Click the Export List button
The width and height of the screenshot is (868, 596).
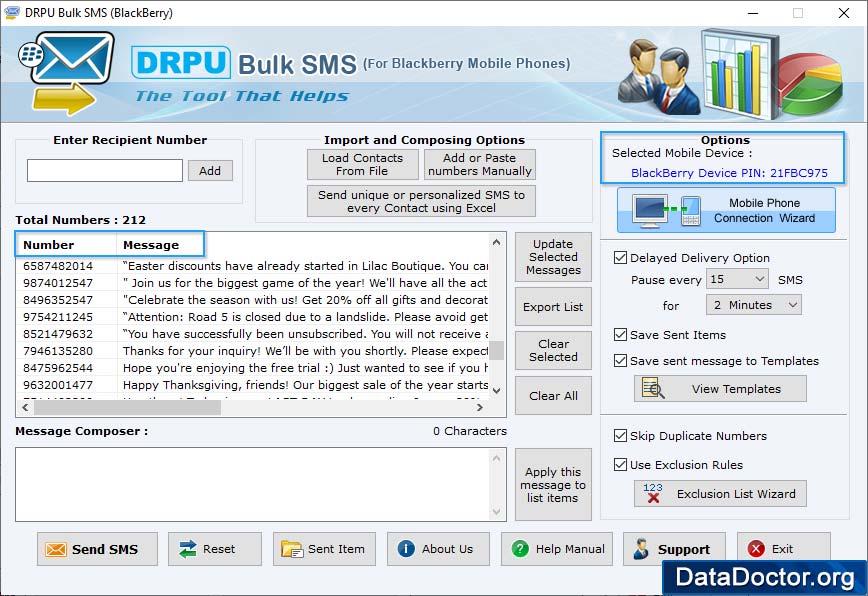coord(553,307)
